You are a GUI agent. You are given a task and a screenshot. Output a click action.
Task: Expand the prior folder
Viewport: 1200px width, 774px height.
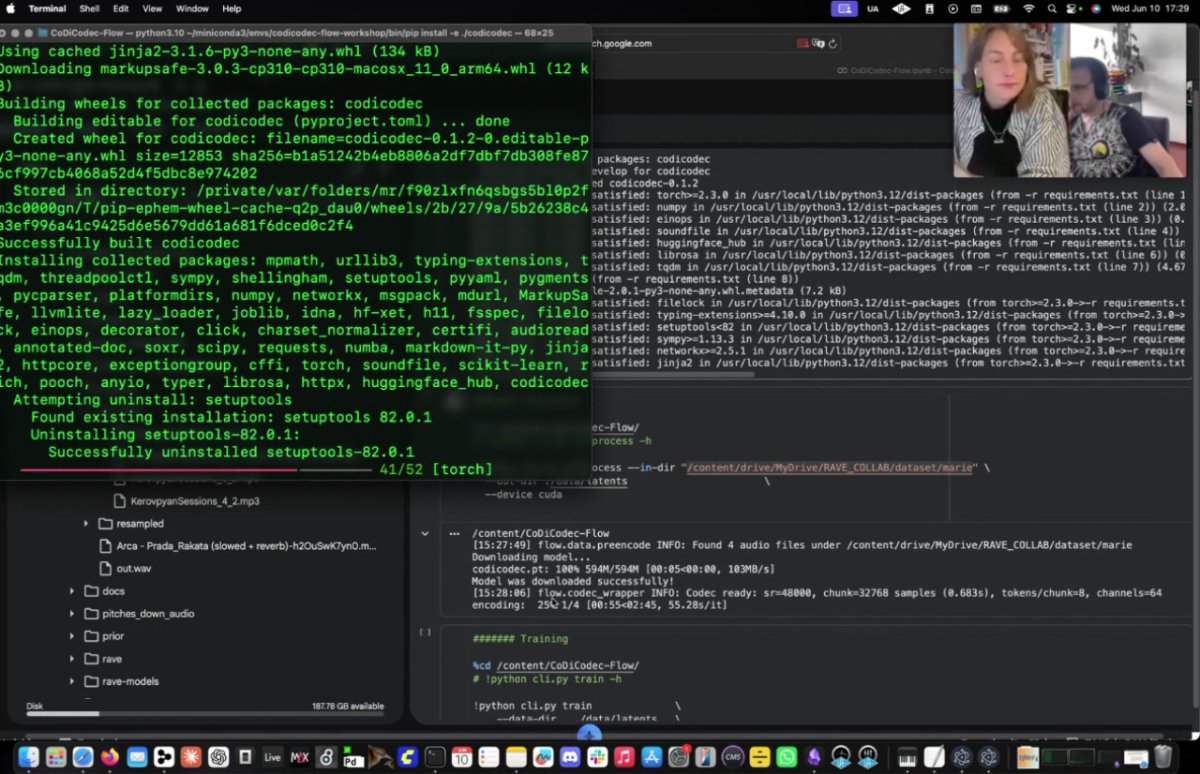pos(72,636)
